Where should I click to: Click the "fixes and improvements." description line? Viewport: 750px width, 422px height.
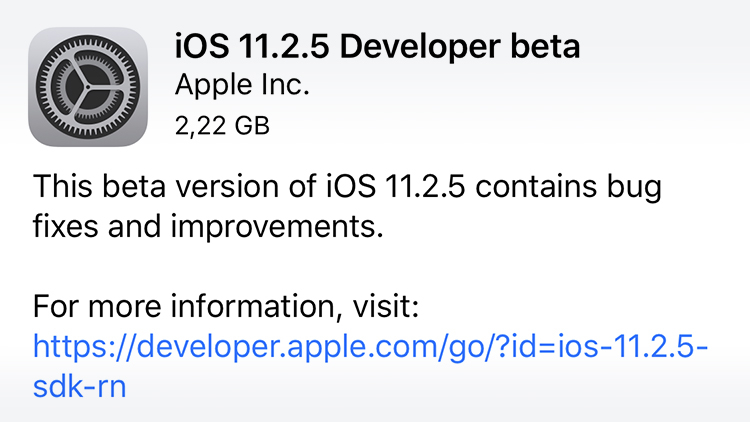pyautogui.click(x=208, y=226)
